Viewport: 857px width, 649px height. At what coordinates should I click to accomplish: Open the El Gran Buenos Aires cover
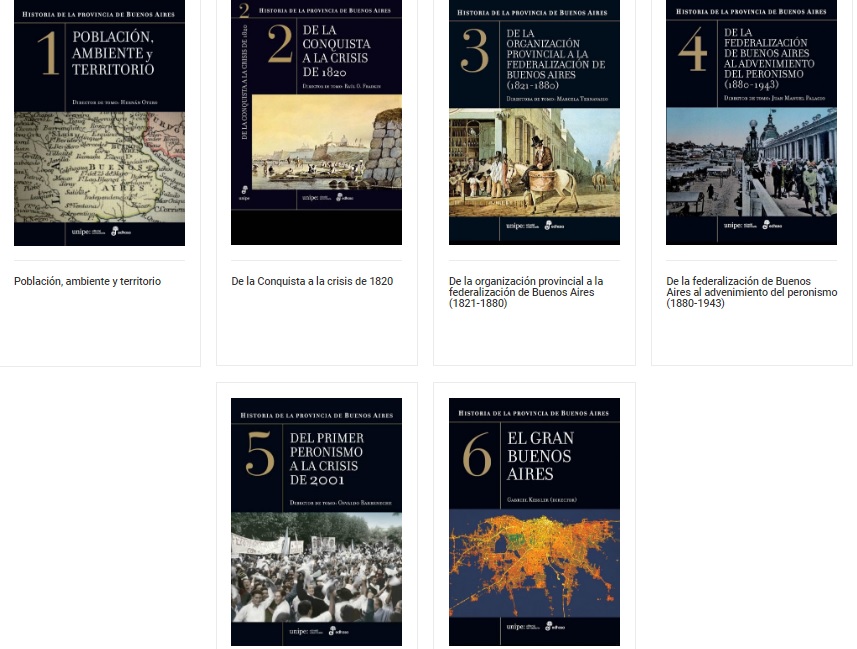click(535, 522)
